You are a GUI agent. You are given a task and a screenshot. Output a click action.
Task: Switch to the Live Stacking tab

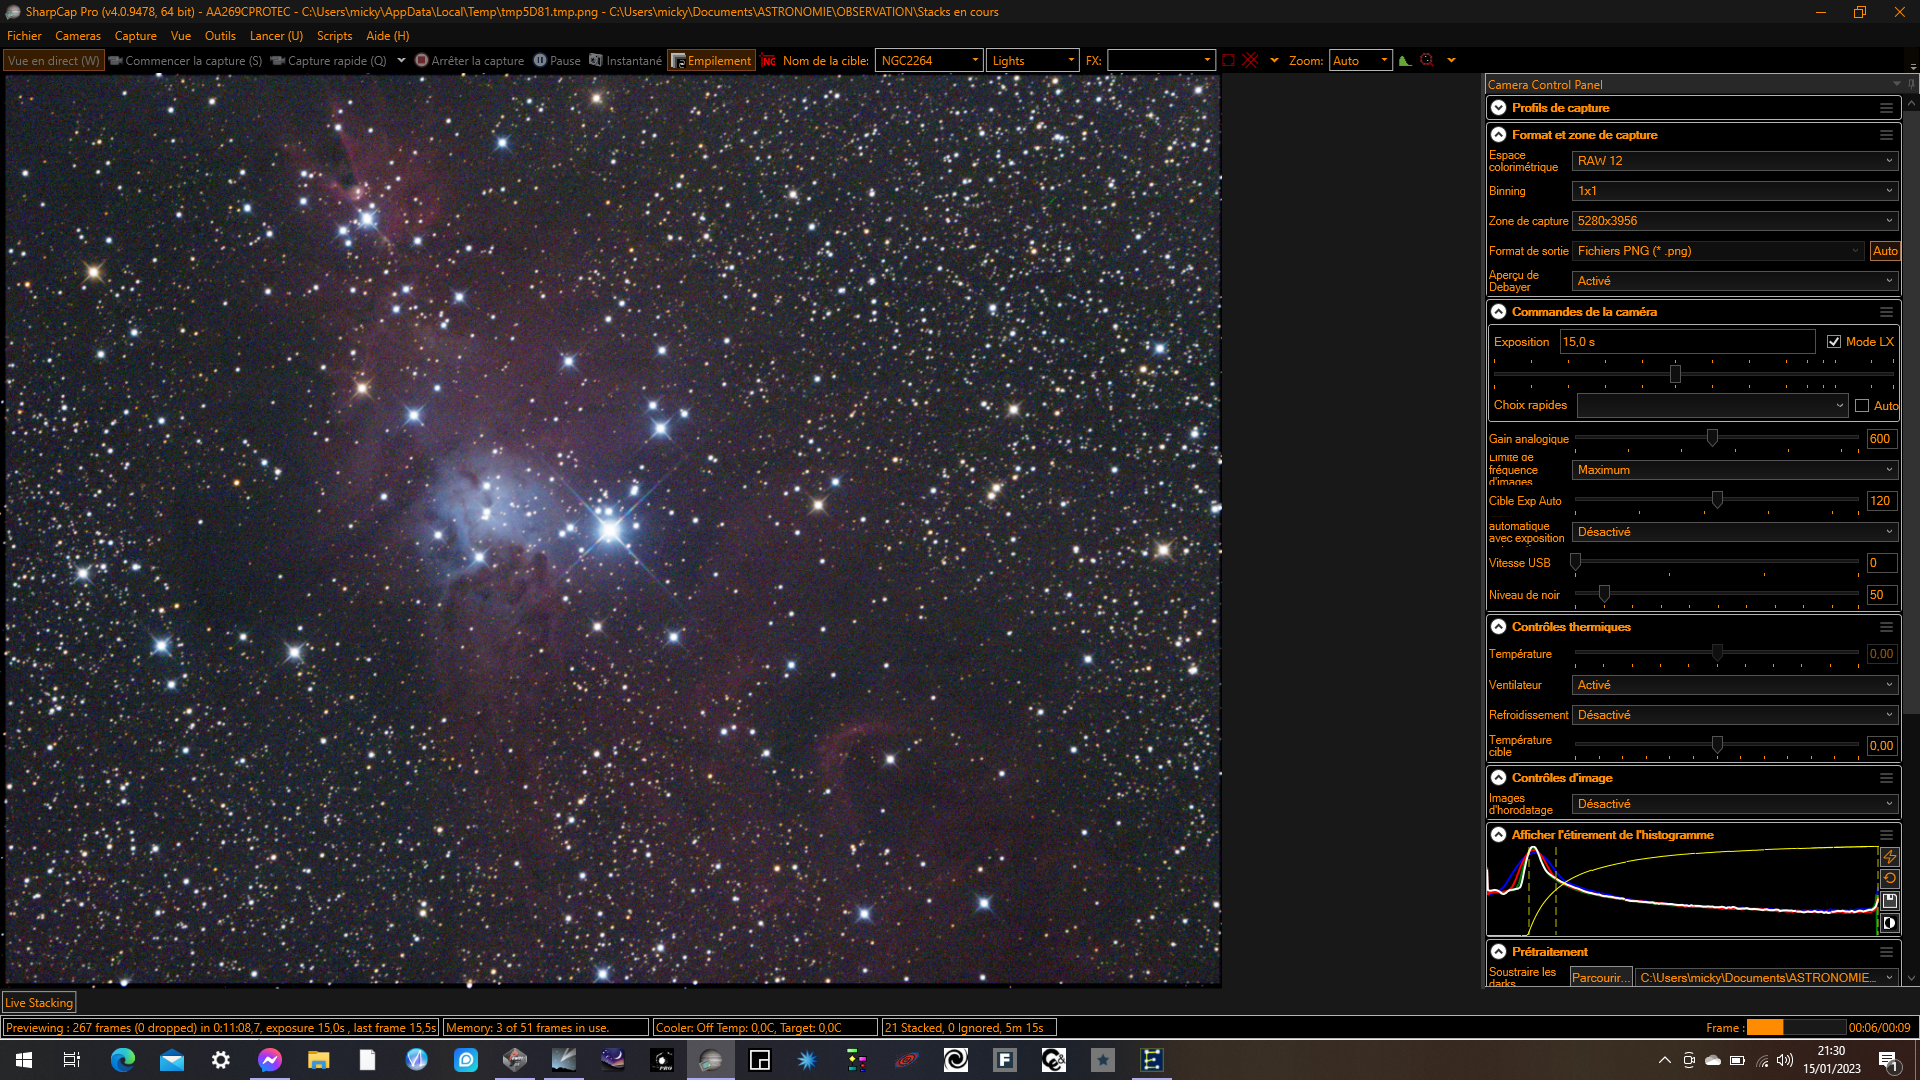39,1003
